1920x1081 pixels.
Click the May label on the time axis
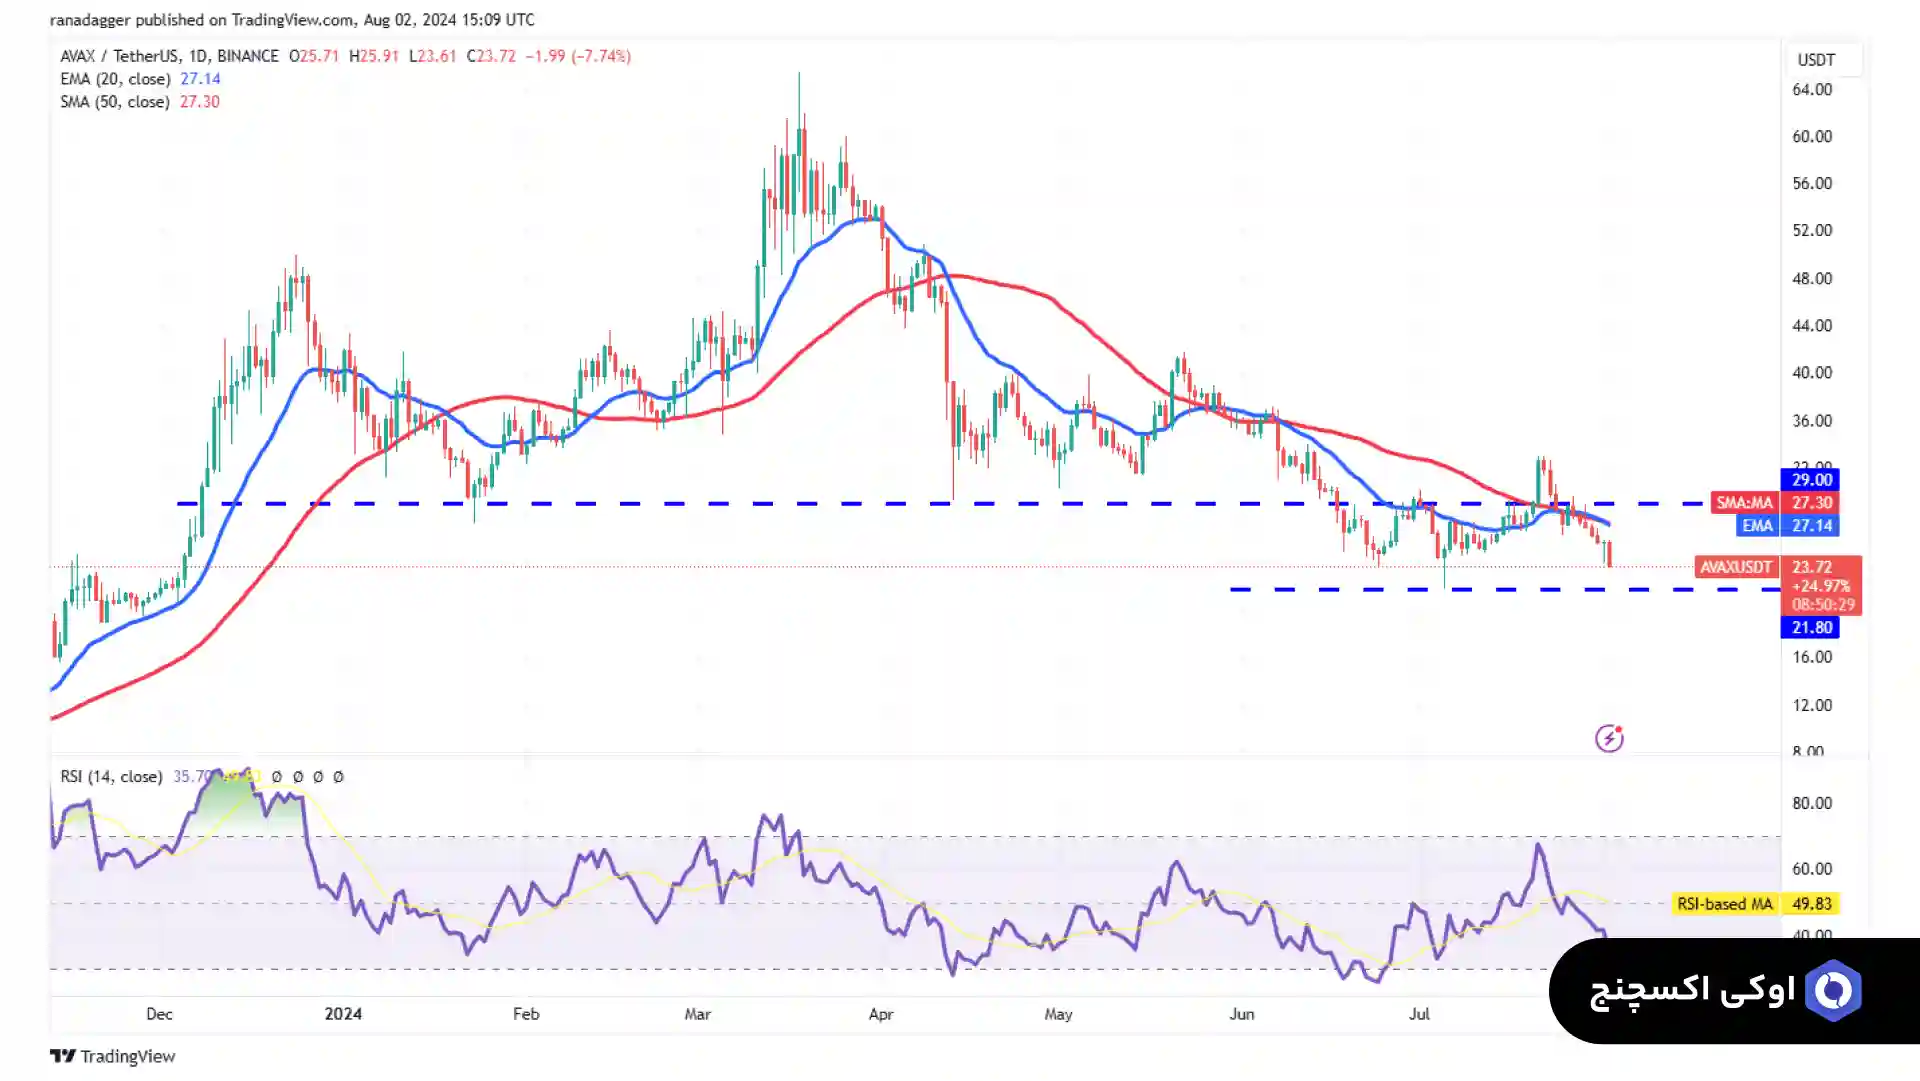[1058, 1014]
